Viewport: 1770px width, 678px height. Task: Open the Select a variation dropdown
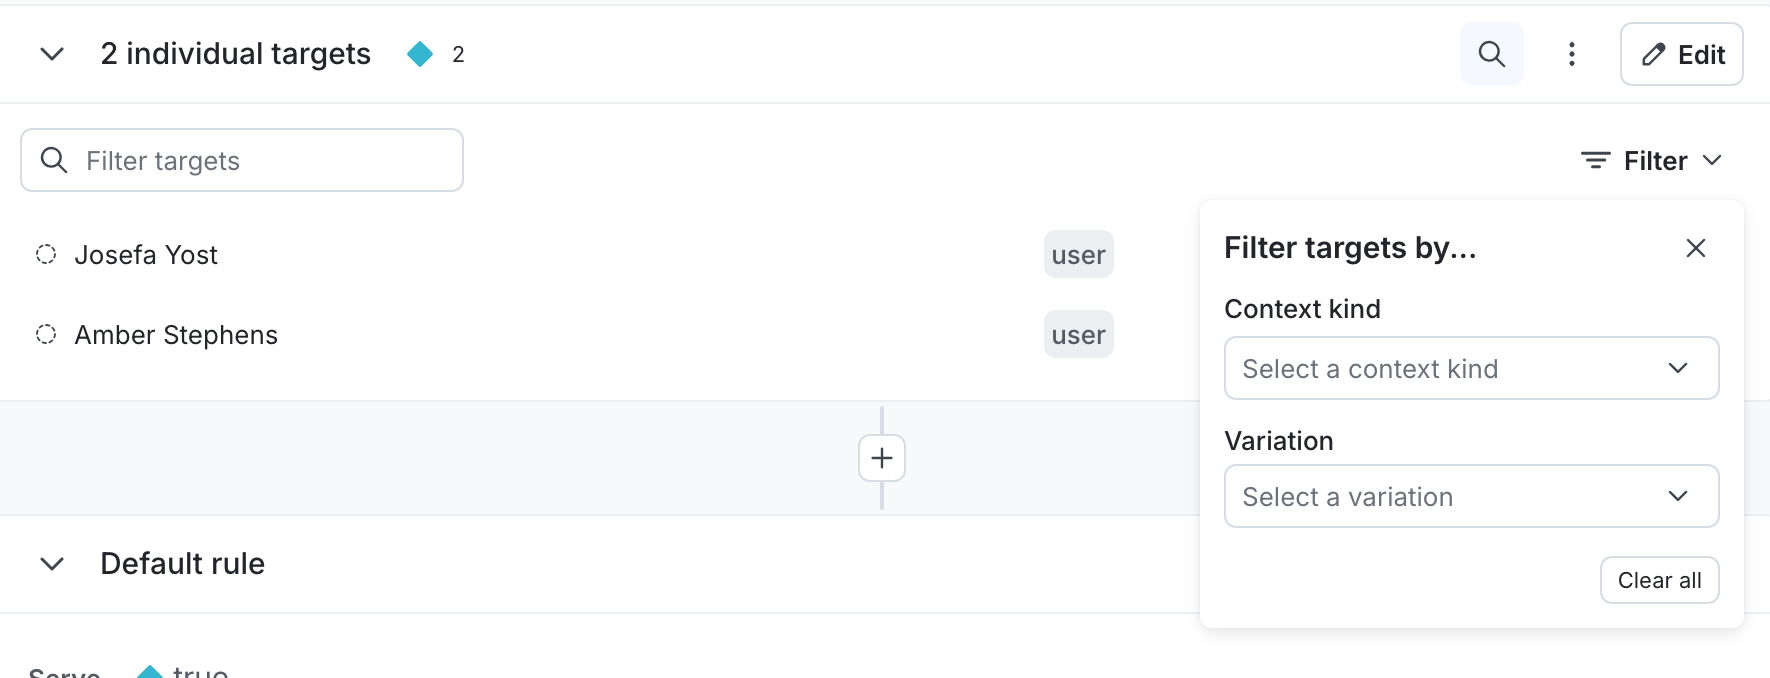click(x=1470, y=496)
